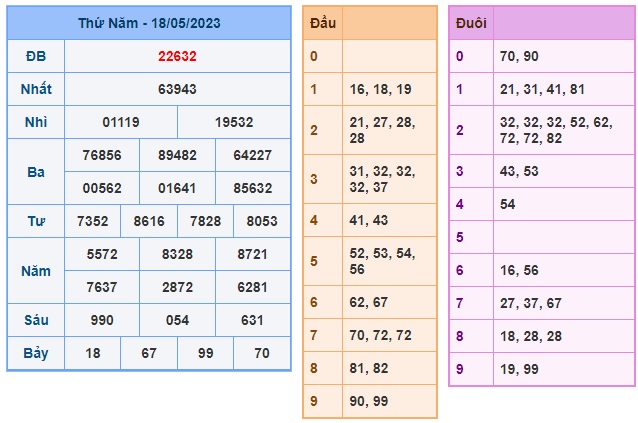Select number 18 in the Bảy row

[x=93, y=353]
